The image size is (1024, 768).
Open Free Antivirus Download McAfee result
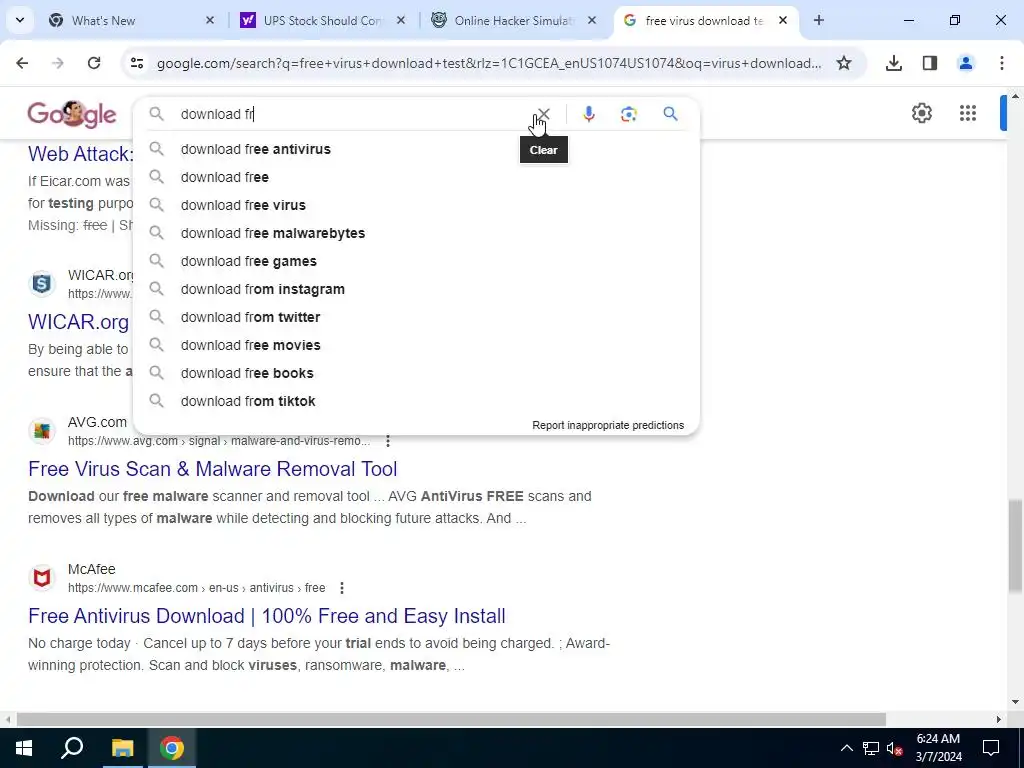pos(267,616)
